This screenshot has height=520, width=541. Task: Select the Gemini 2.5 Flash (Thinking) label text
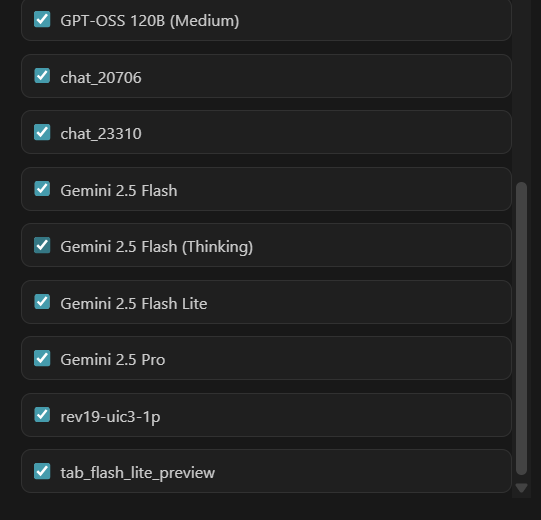(x=157, y=247)
